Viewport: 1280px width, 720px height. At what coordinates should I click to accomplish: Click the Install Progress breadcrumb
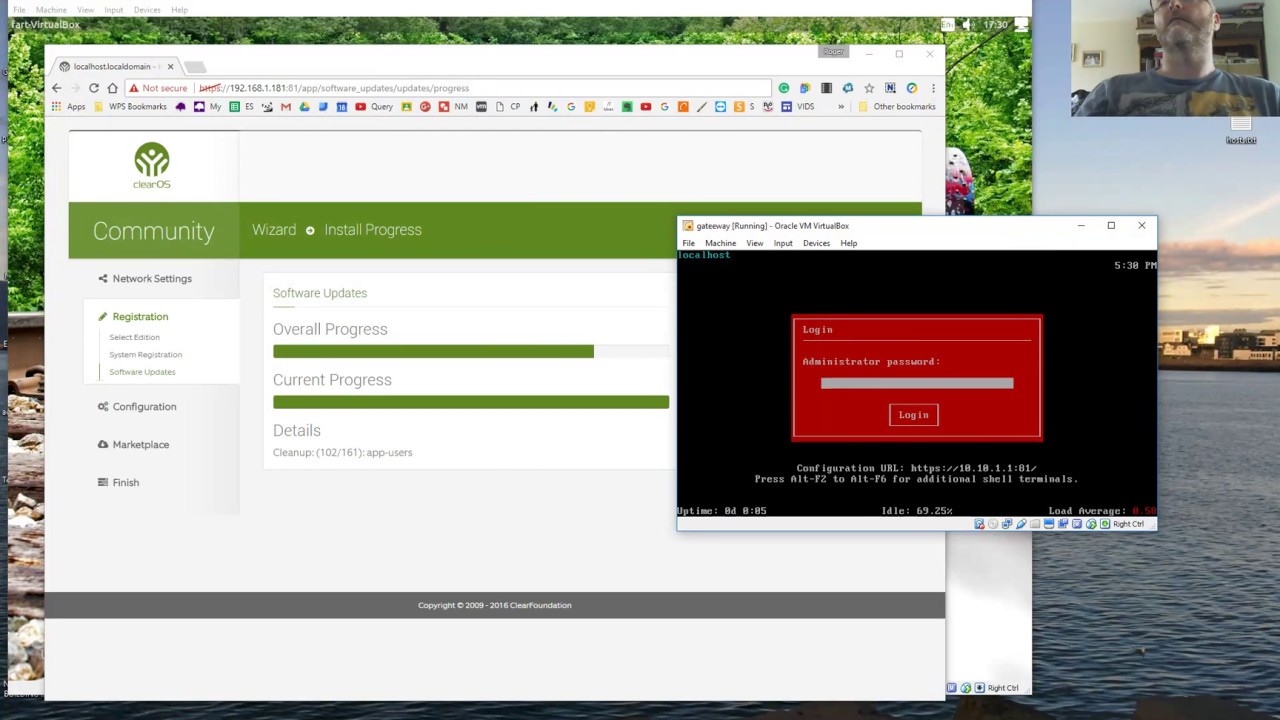(x=373, y=230)
